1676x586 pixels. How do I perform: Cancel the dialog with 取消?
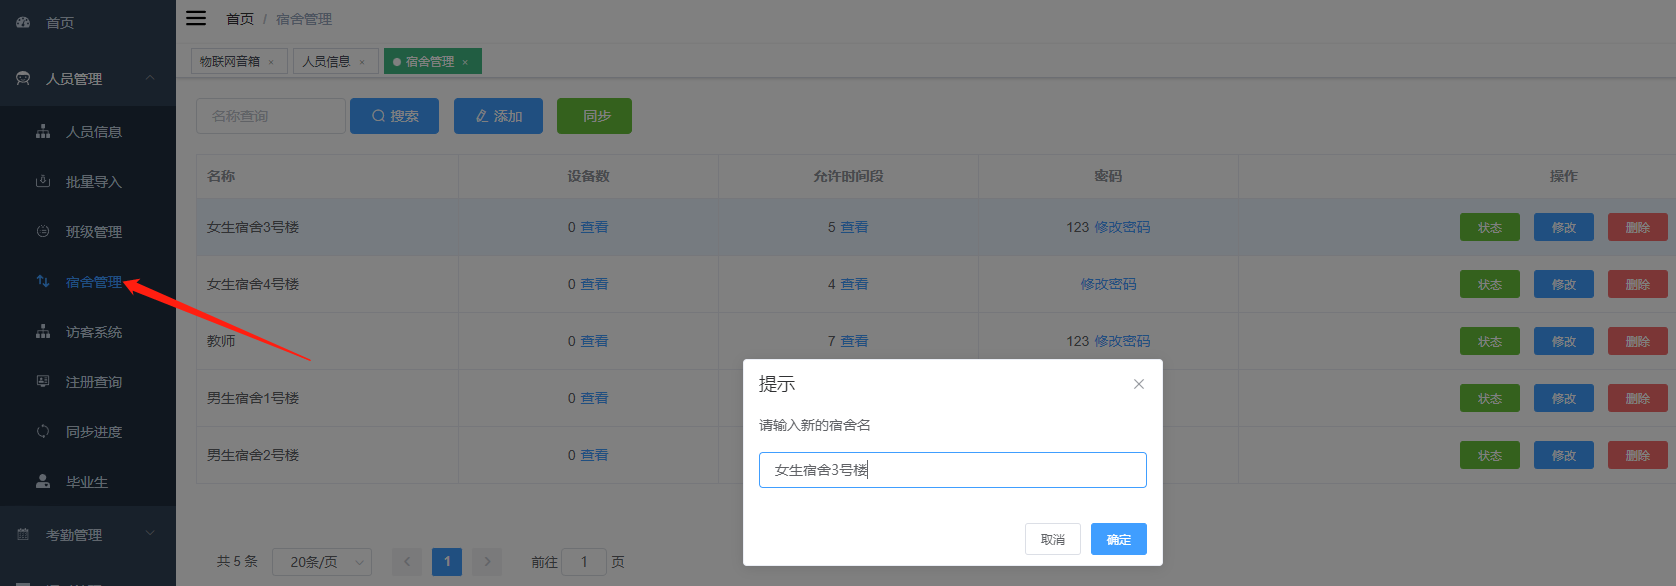(1053, 539)
